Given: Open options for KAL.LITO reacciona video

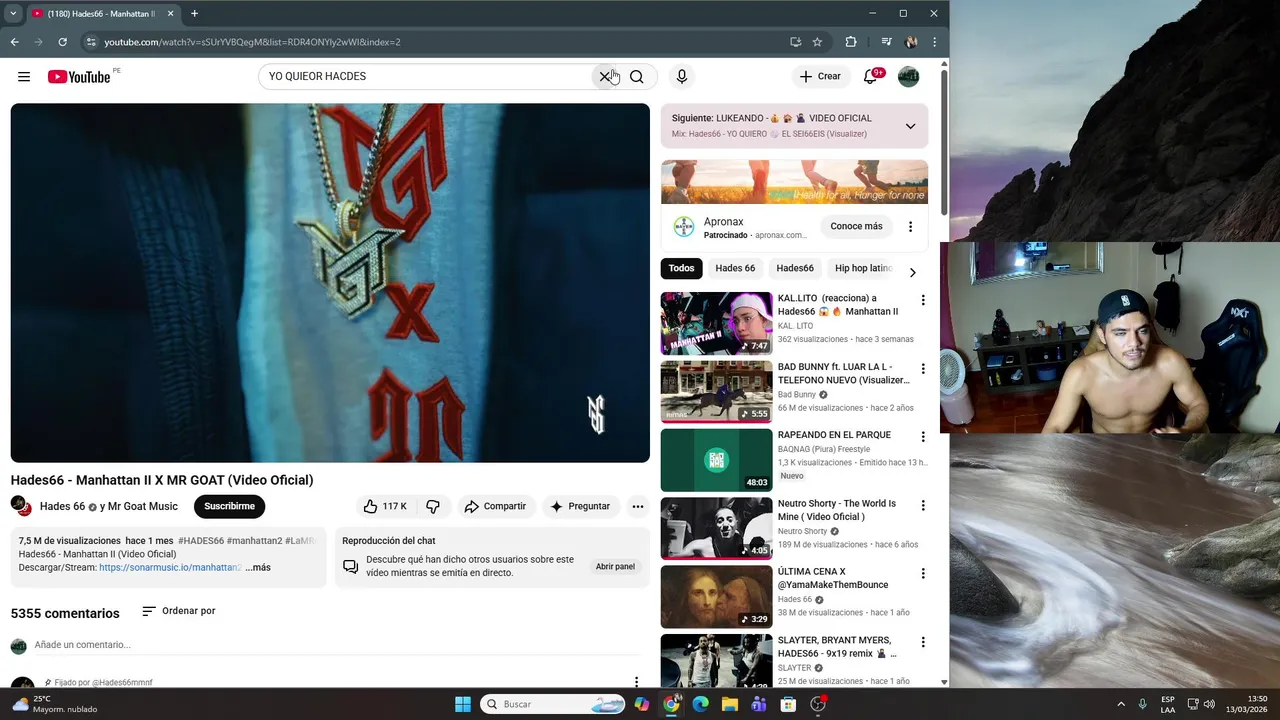Looking at the screenshot, I should coord(923,300).
